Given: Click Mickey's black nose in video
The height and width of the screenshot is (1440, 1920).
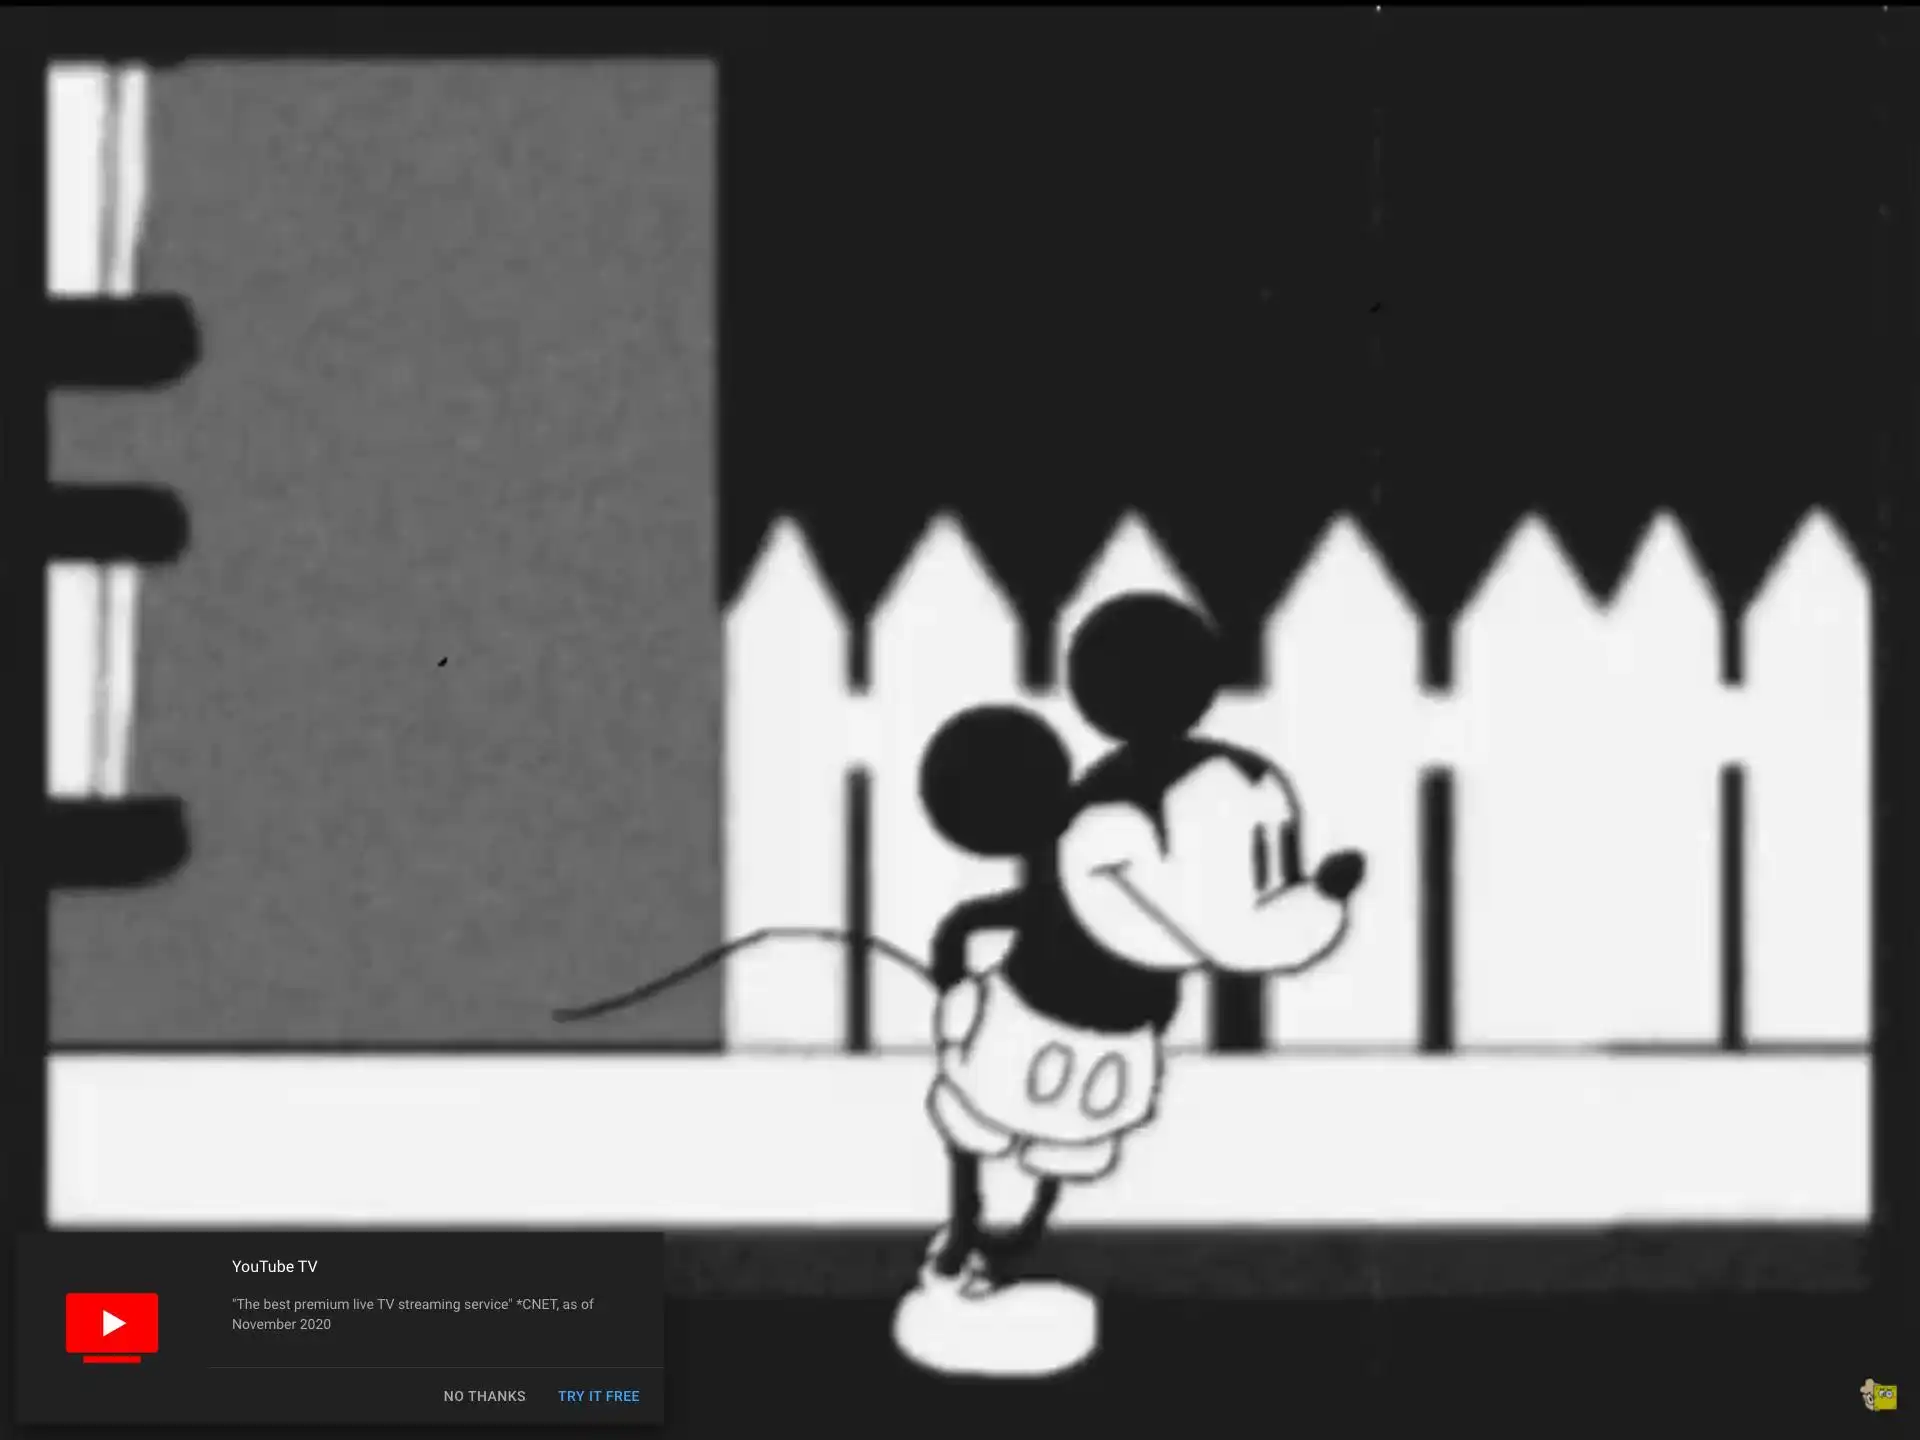Looking at the screenshot, I should pos(1340,873).
